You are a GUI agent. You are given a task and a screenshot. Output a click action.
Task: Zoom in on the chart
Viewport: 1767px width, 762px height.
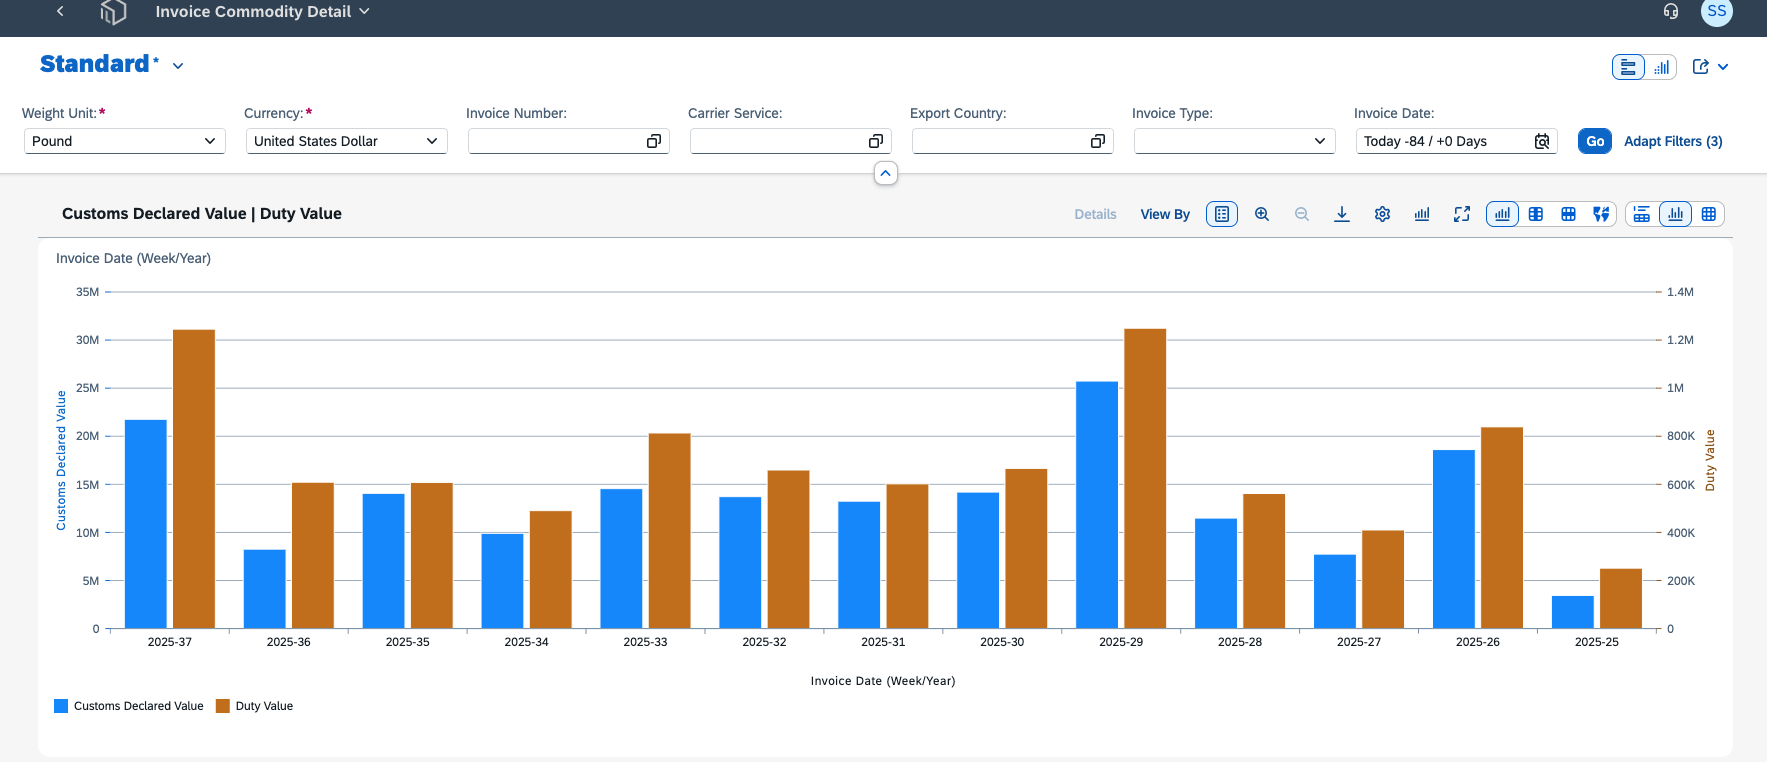tap(1262, 214)
